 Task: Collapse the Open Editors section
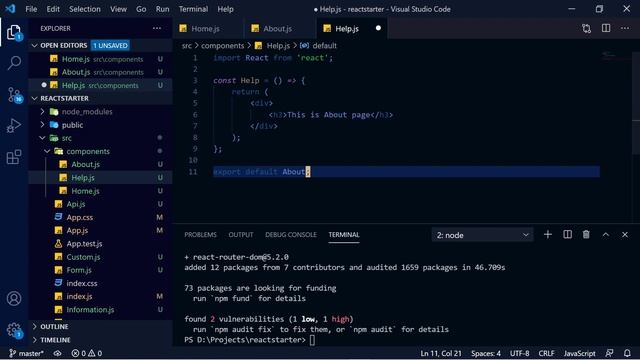[35, 45]
